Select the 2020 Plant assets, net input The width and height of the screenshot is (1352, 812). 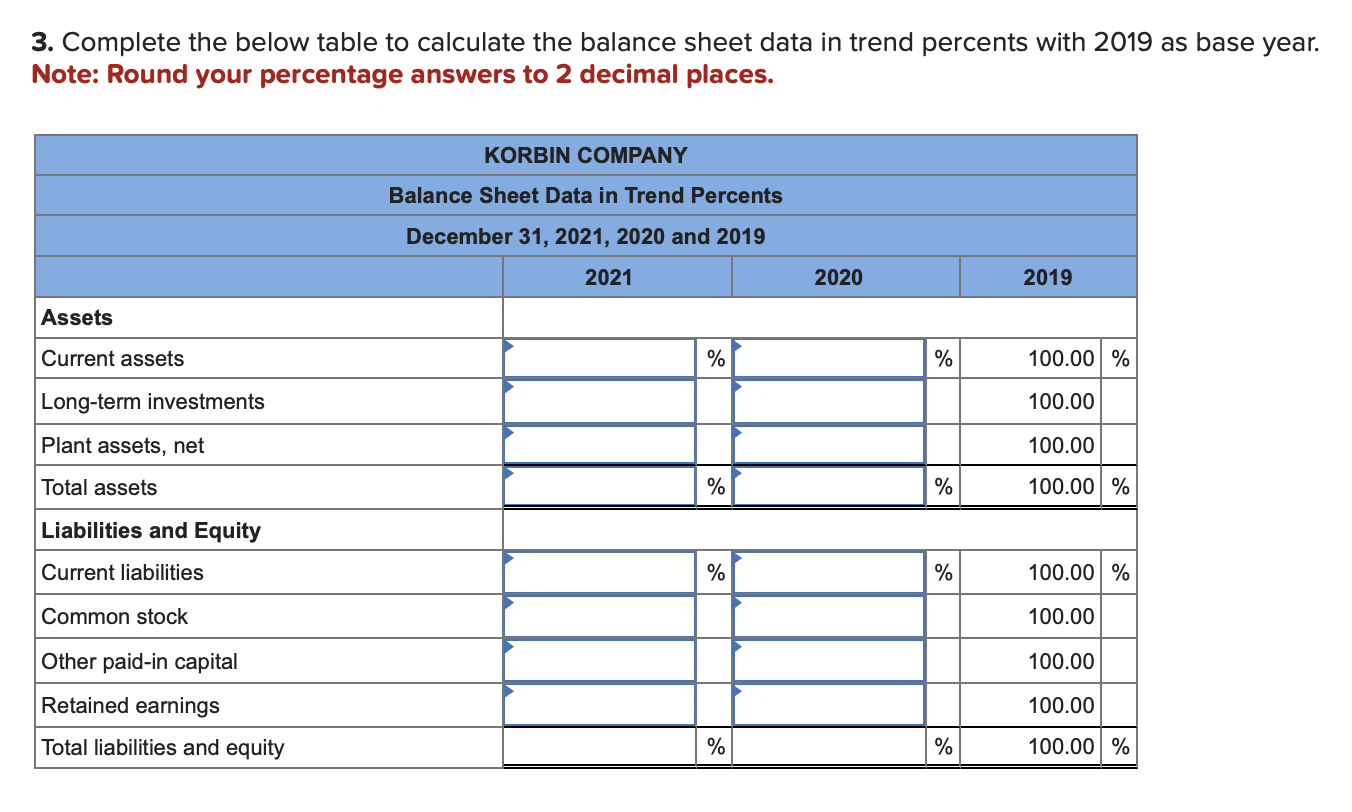pyautogui.click(x=829, y=445)
